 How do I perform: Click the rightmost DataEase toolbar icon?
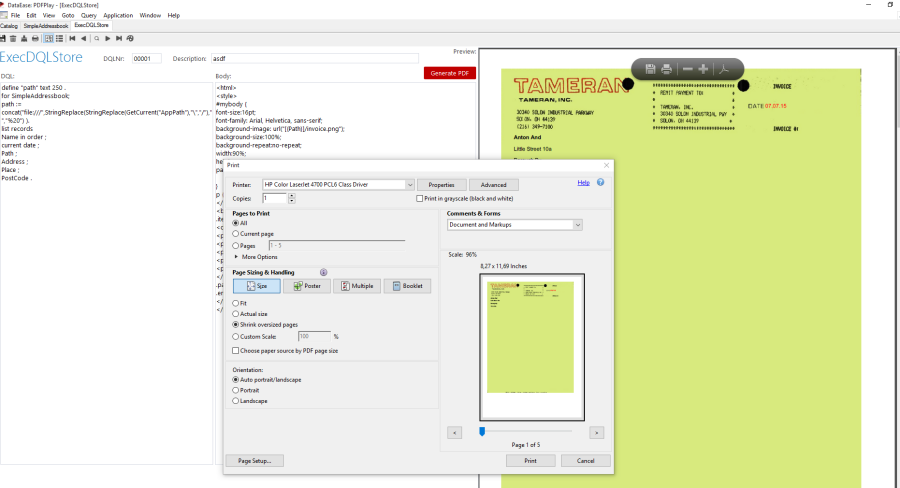[130, 38]
